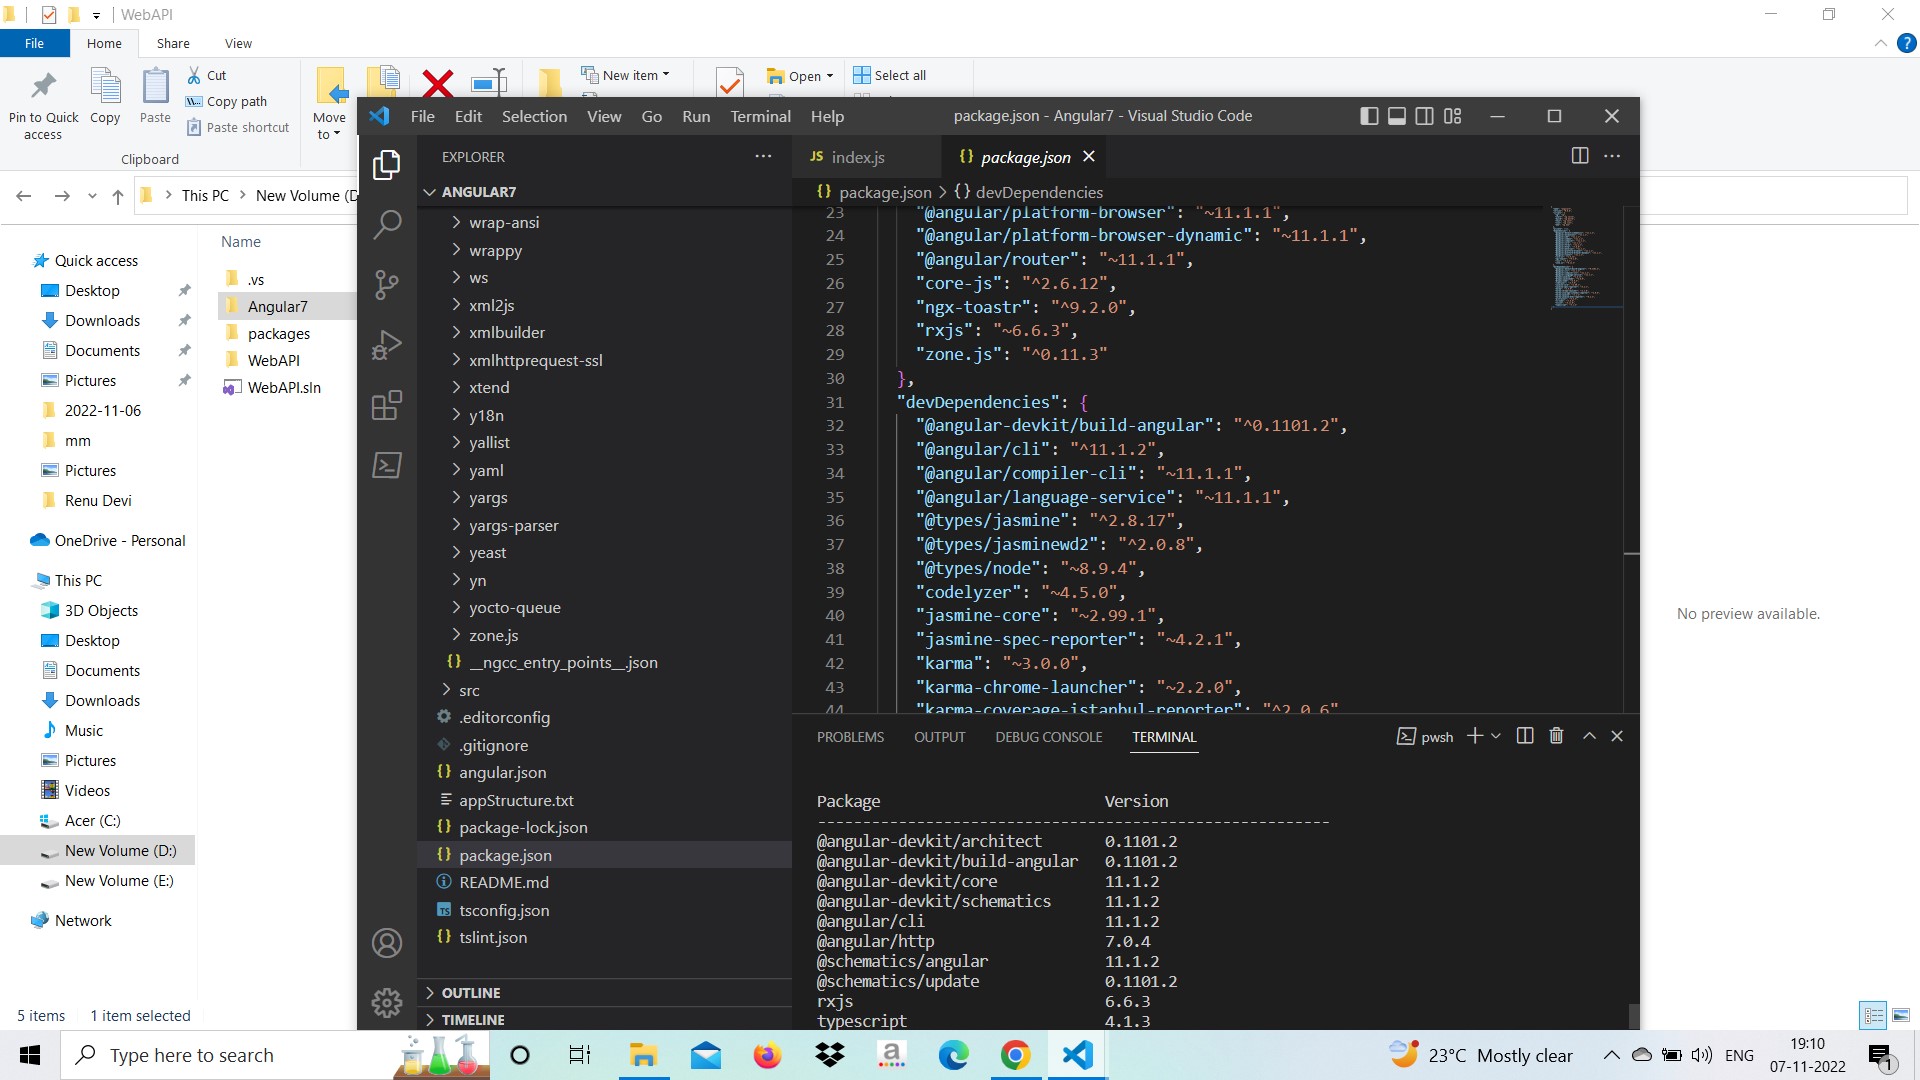The width and height of the screenshot is (1920, 1080).
Task: Maximize the terminal panel size
Action: [1589, 736]
